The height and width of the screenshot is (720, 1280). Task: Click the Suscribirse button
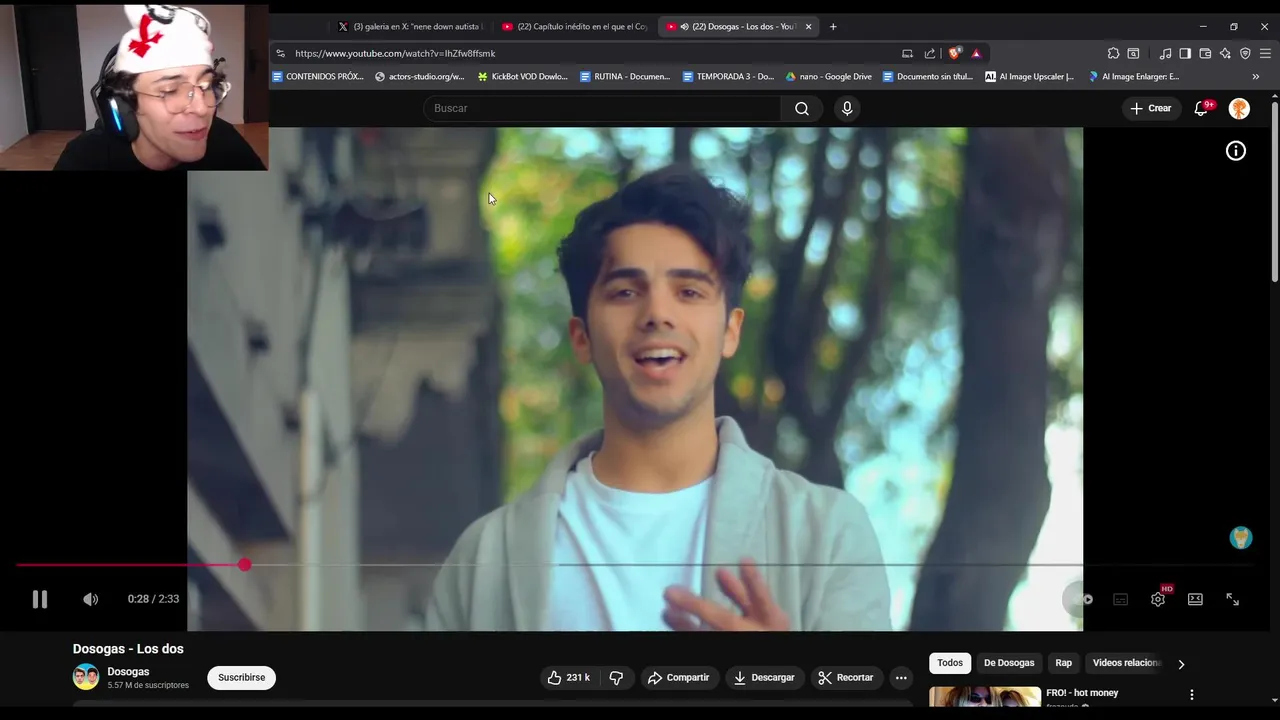point(241,677)
